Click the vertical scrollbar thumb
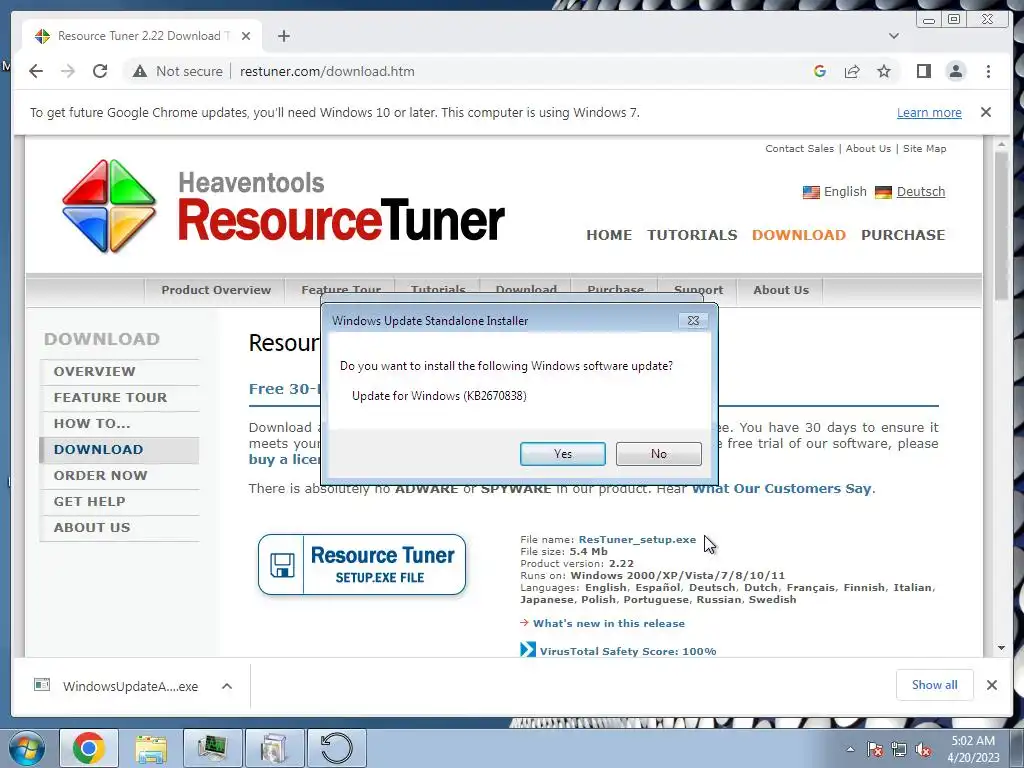Viewport: 1024px width, 768px height. pos(1001,225)
